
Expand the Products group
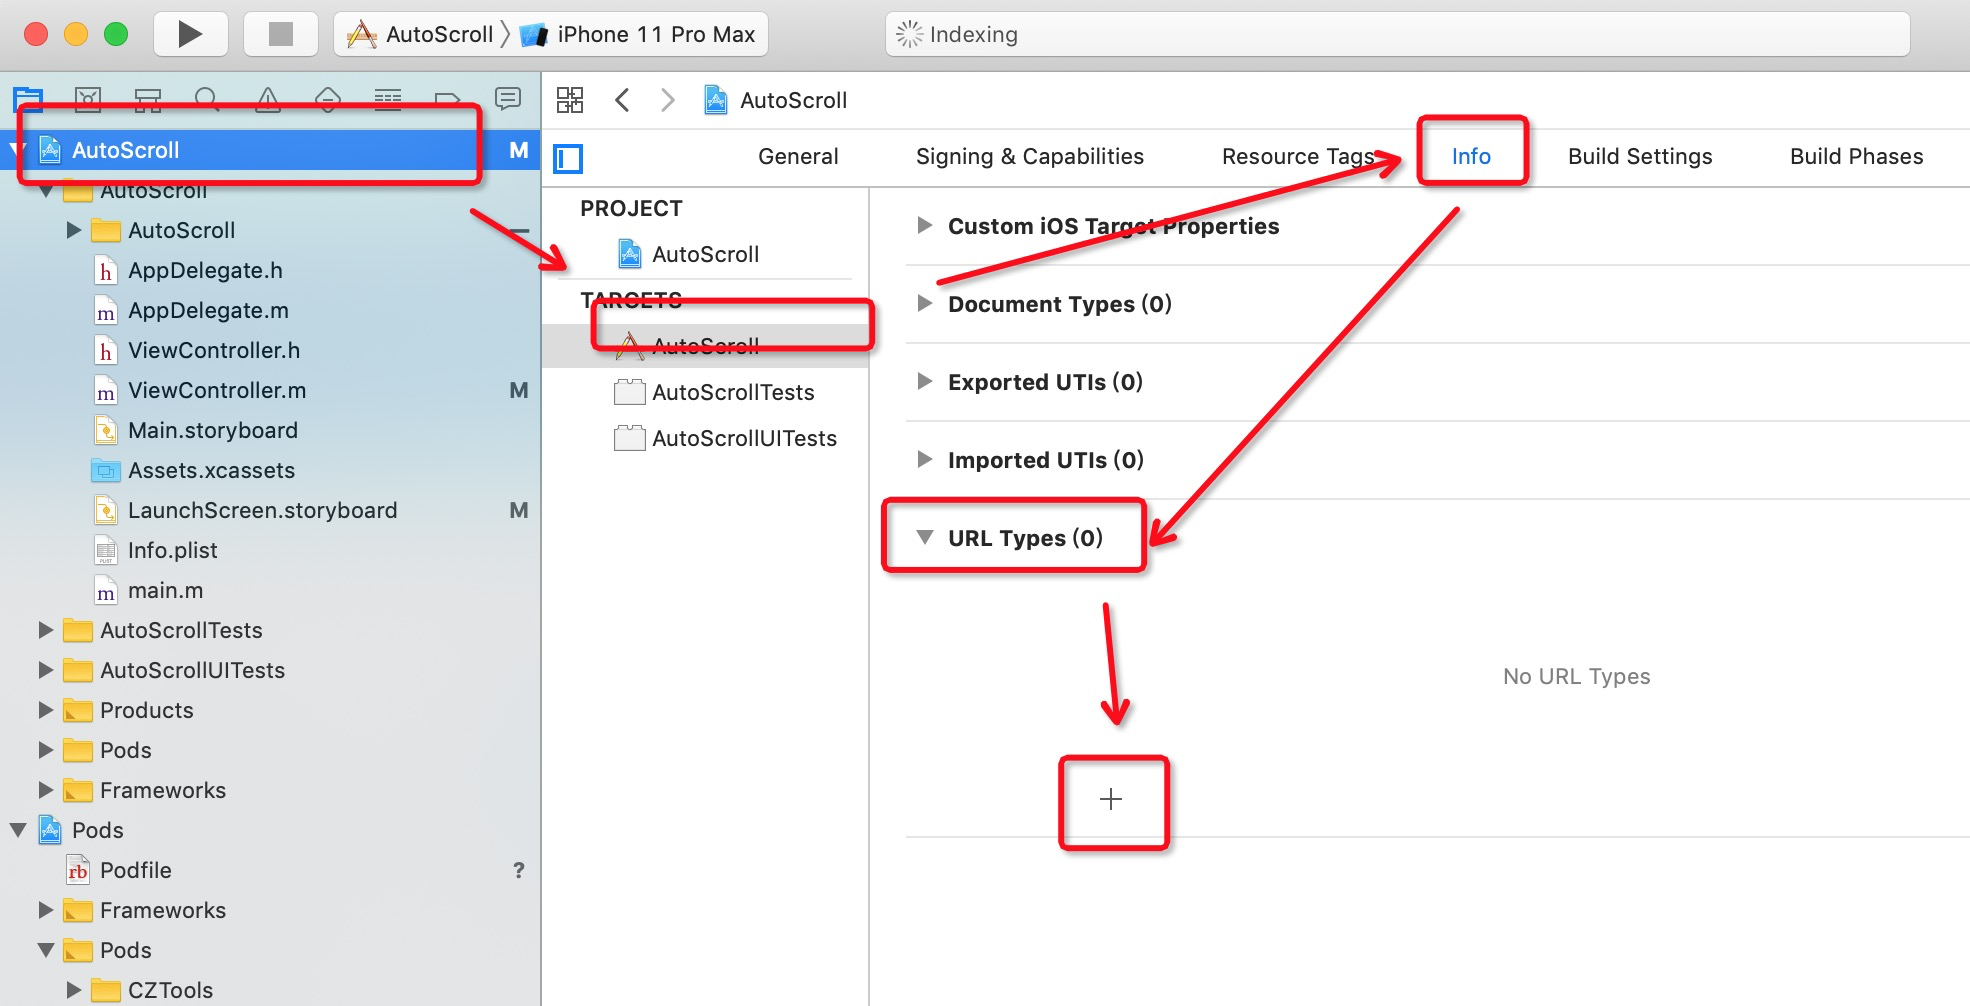point(46,710)
